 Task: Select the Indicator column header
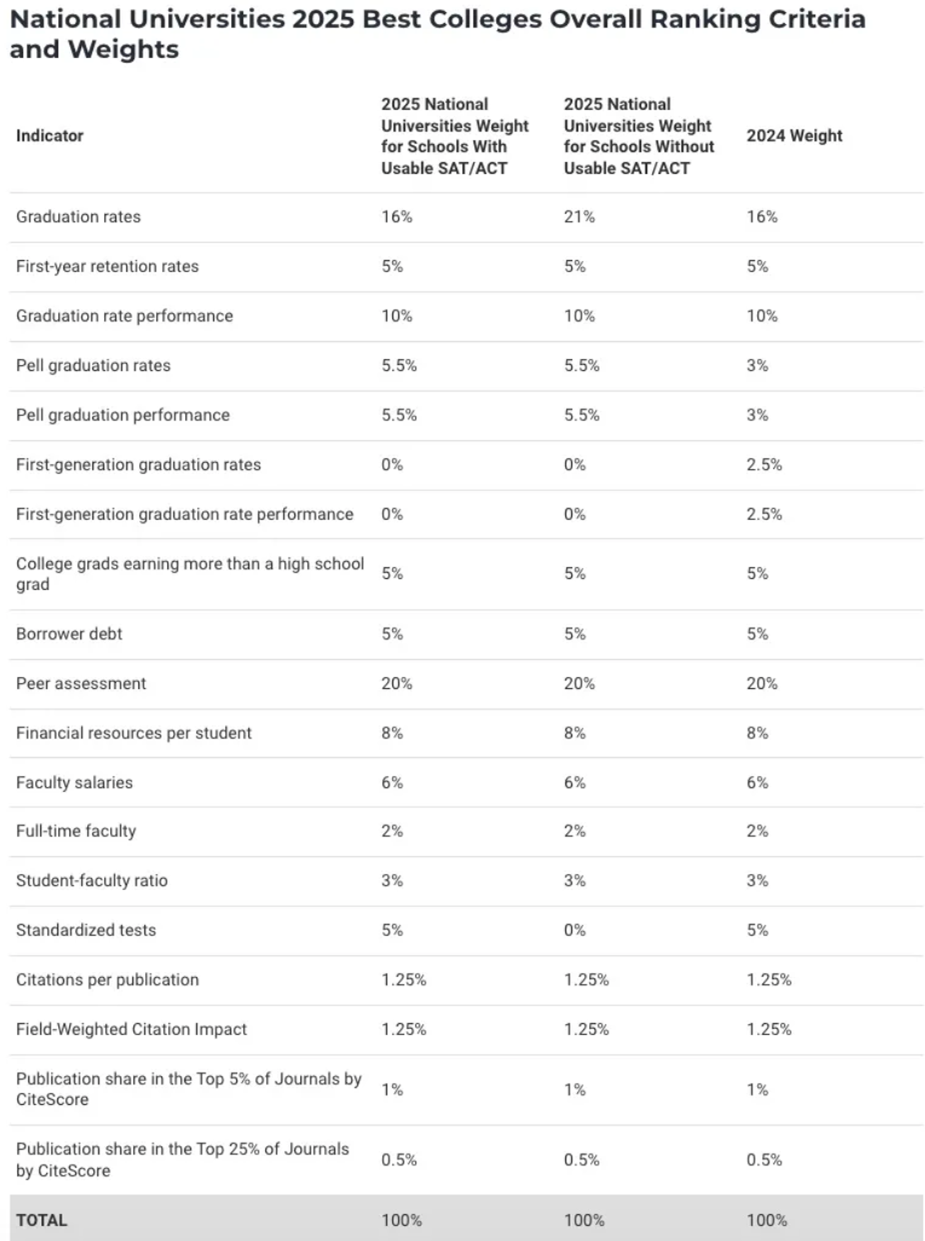click(x=50, y=136)
